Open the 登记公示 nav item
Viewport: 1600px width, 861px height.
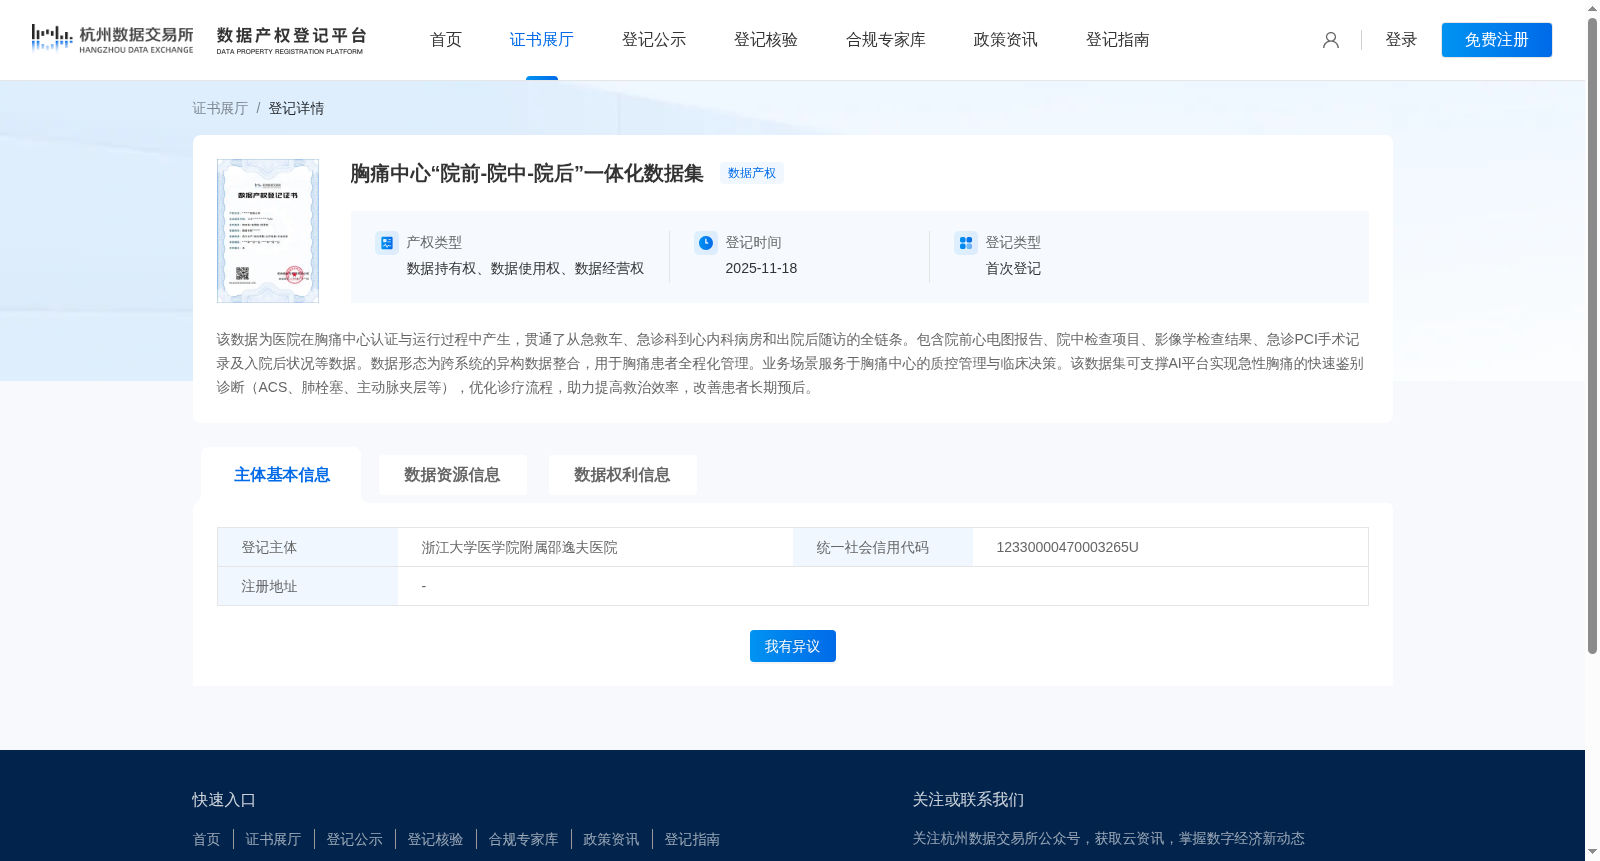(654, 40)
